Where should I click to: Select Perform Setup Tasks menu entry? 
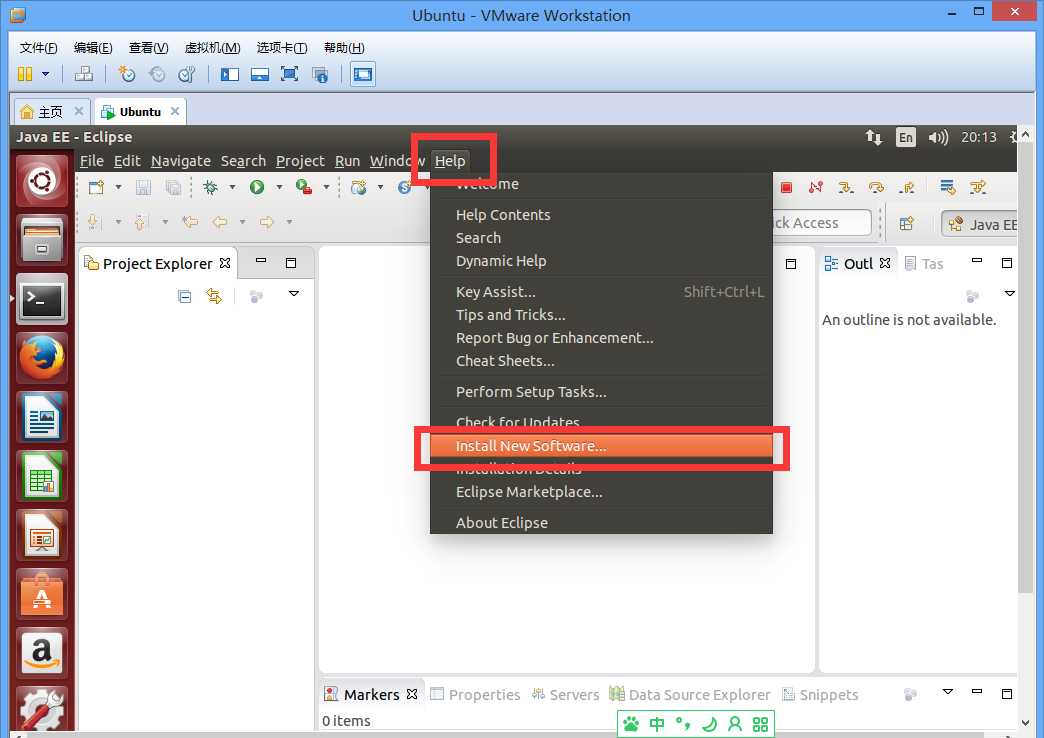[601, 392]
